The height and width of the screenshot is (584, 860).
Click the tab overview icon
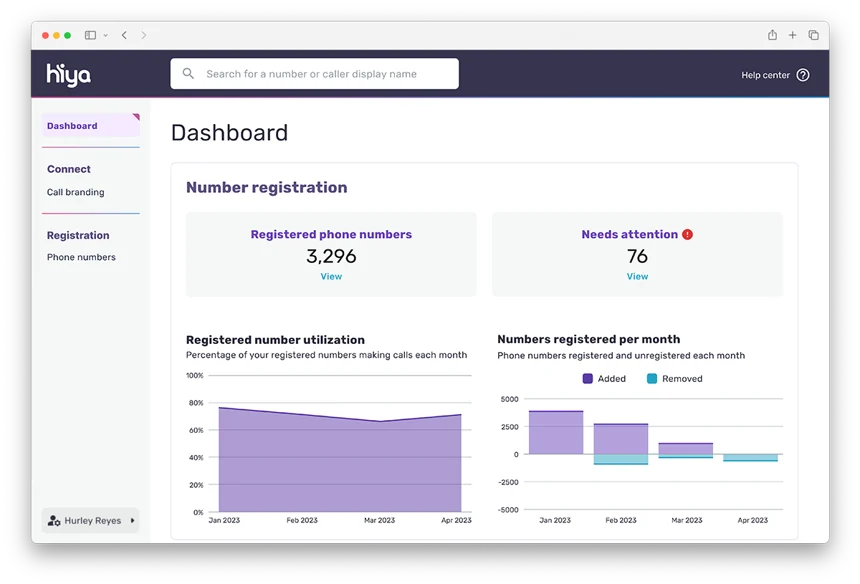[x=813, y=34]
